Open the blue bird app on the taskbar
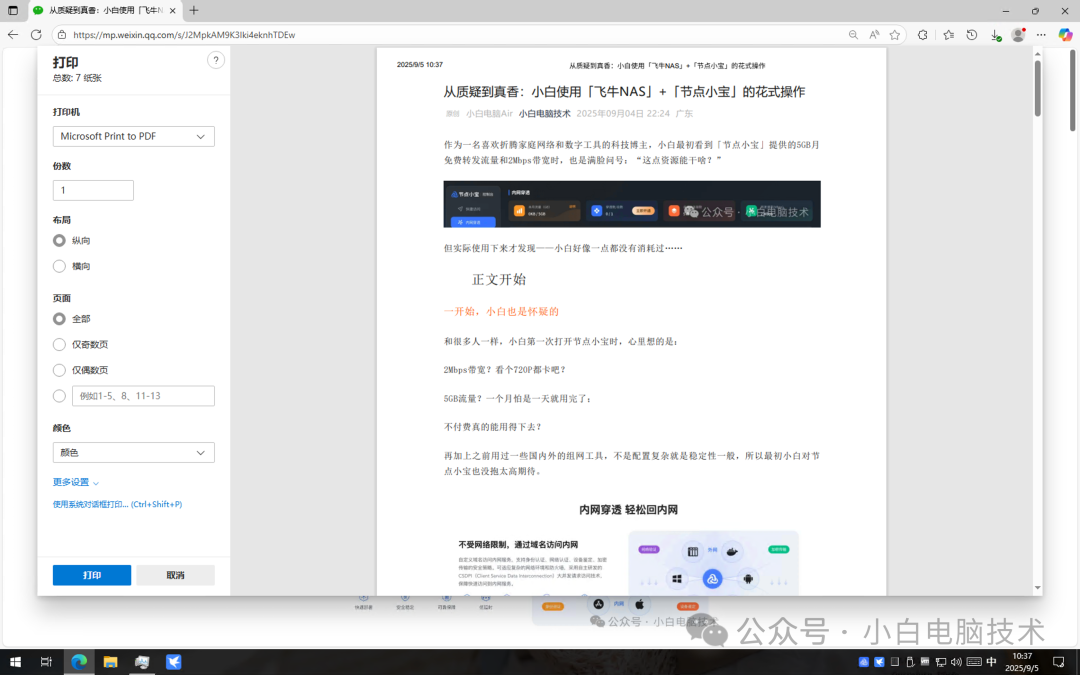Screen dimensions: 1080x675 click(174, 662)
